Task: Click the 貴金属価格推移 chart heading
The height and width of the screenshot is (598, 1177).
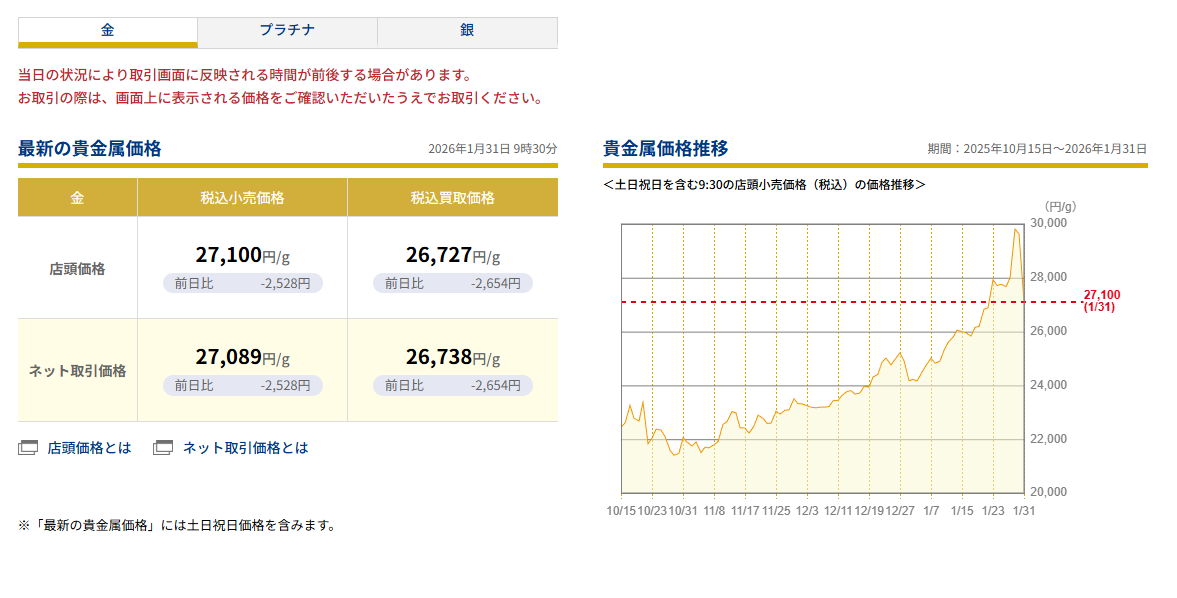Action: tap(665, 149)
